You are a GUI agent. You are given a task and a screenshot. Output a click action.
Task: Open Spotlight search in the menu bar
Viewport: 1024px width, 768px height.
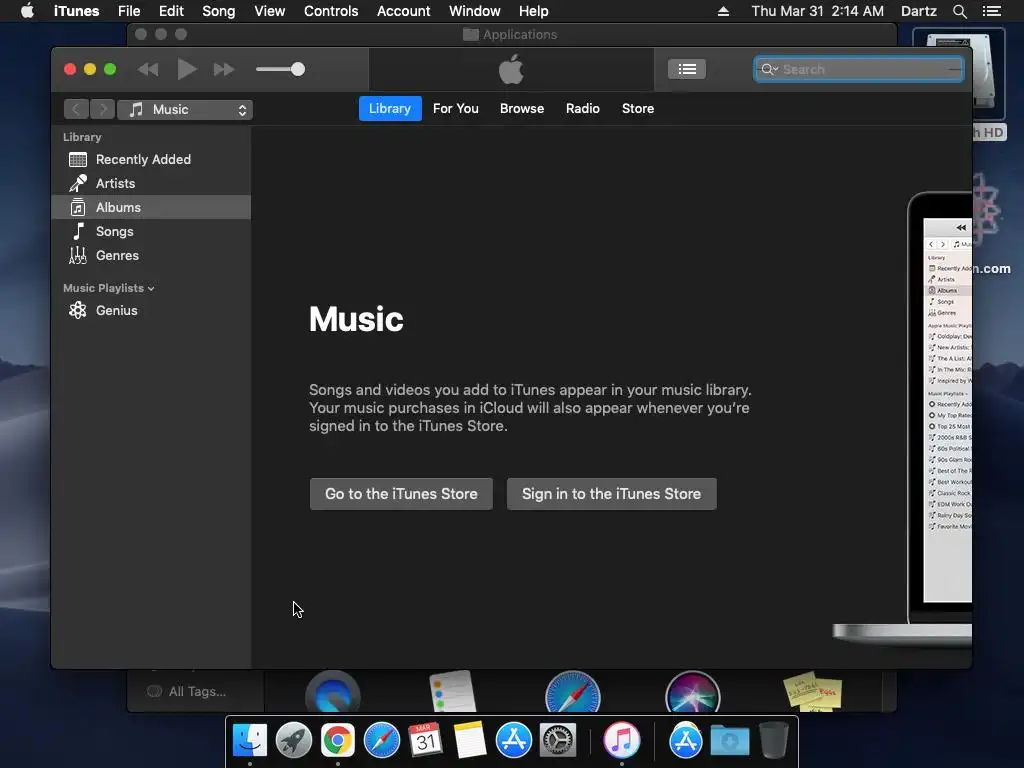click(x=959, y=11)
